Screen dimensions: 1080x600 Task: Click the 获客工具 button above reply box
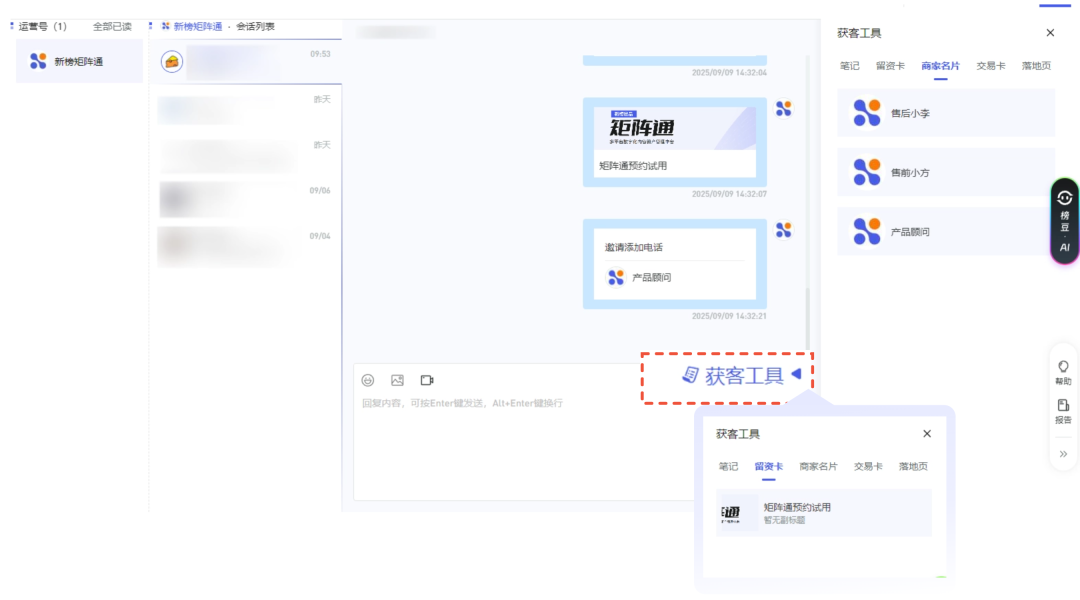(733, 375)
